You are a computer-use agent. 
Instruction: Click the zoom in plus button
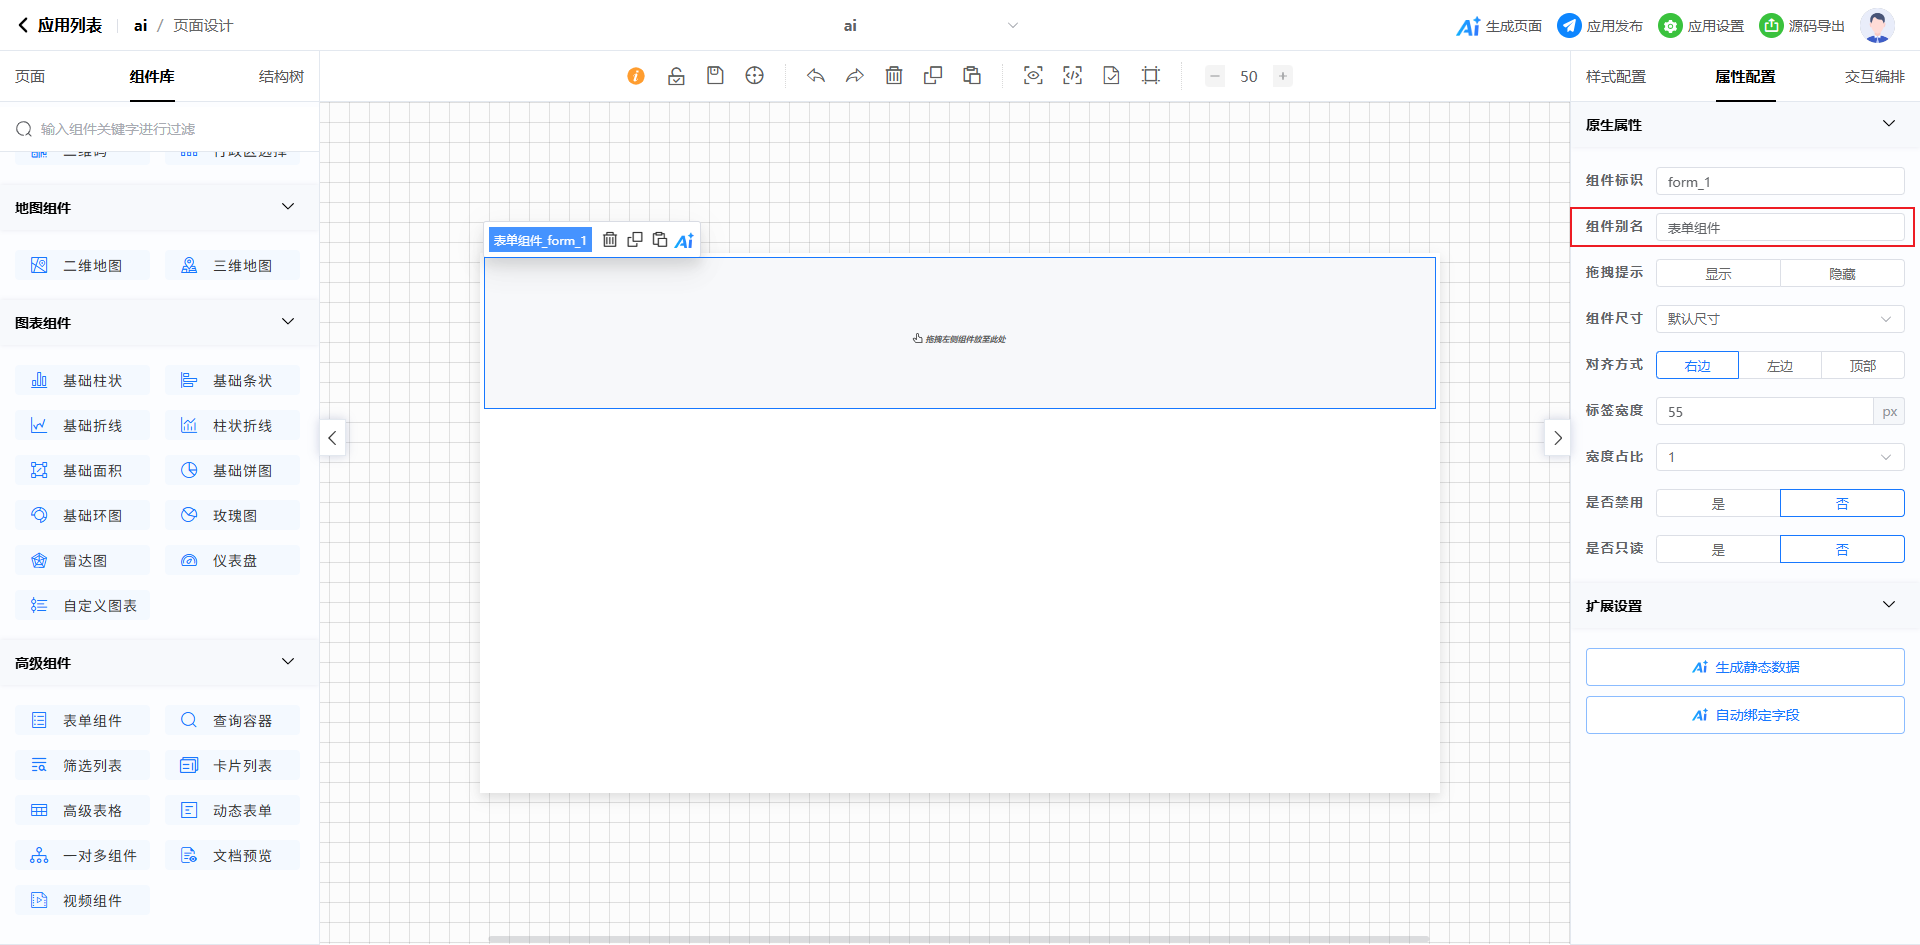click(1283, 76)
